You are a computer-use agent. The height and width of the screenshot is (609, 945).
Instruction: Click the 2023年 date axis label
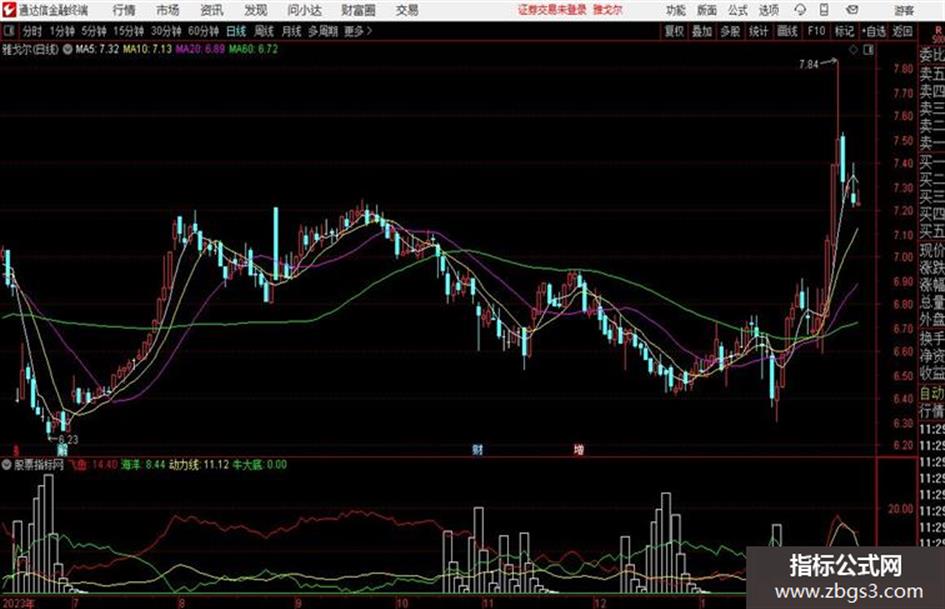(x=19, y=603)
